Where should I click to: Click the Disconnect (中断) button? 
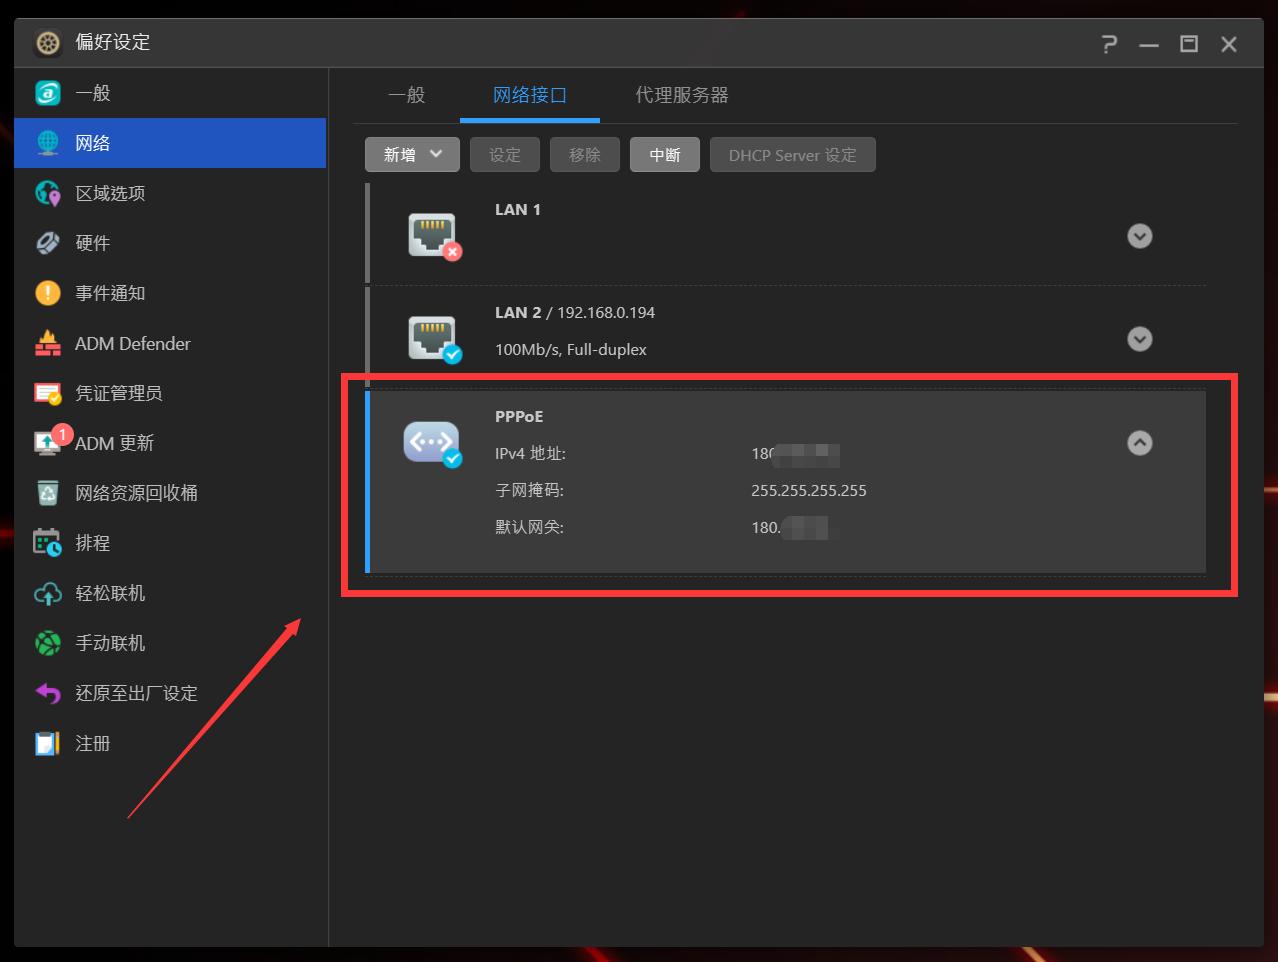[664, 155]
